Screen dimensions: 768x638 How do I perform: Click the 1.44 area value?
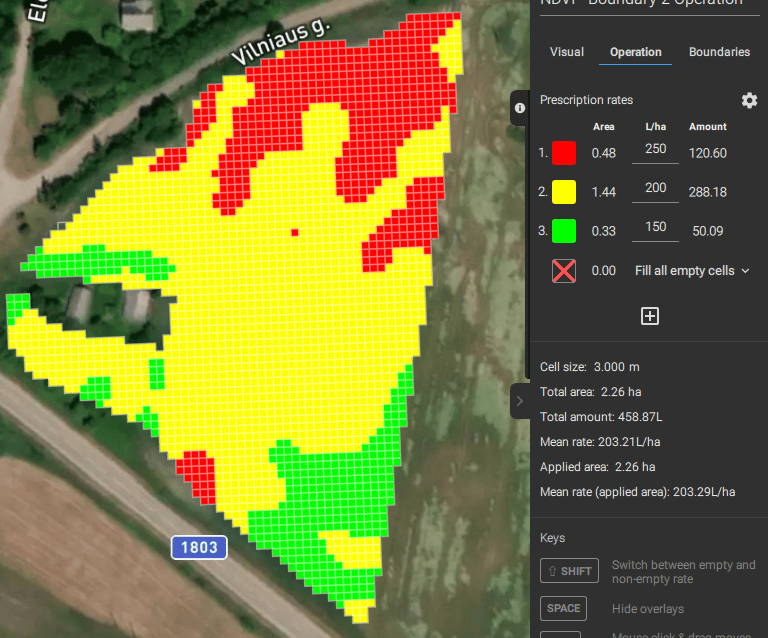coord(603,192)
